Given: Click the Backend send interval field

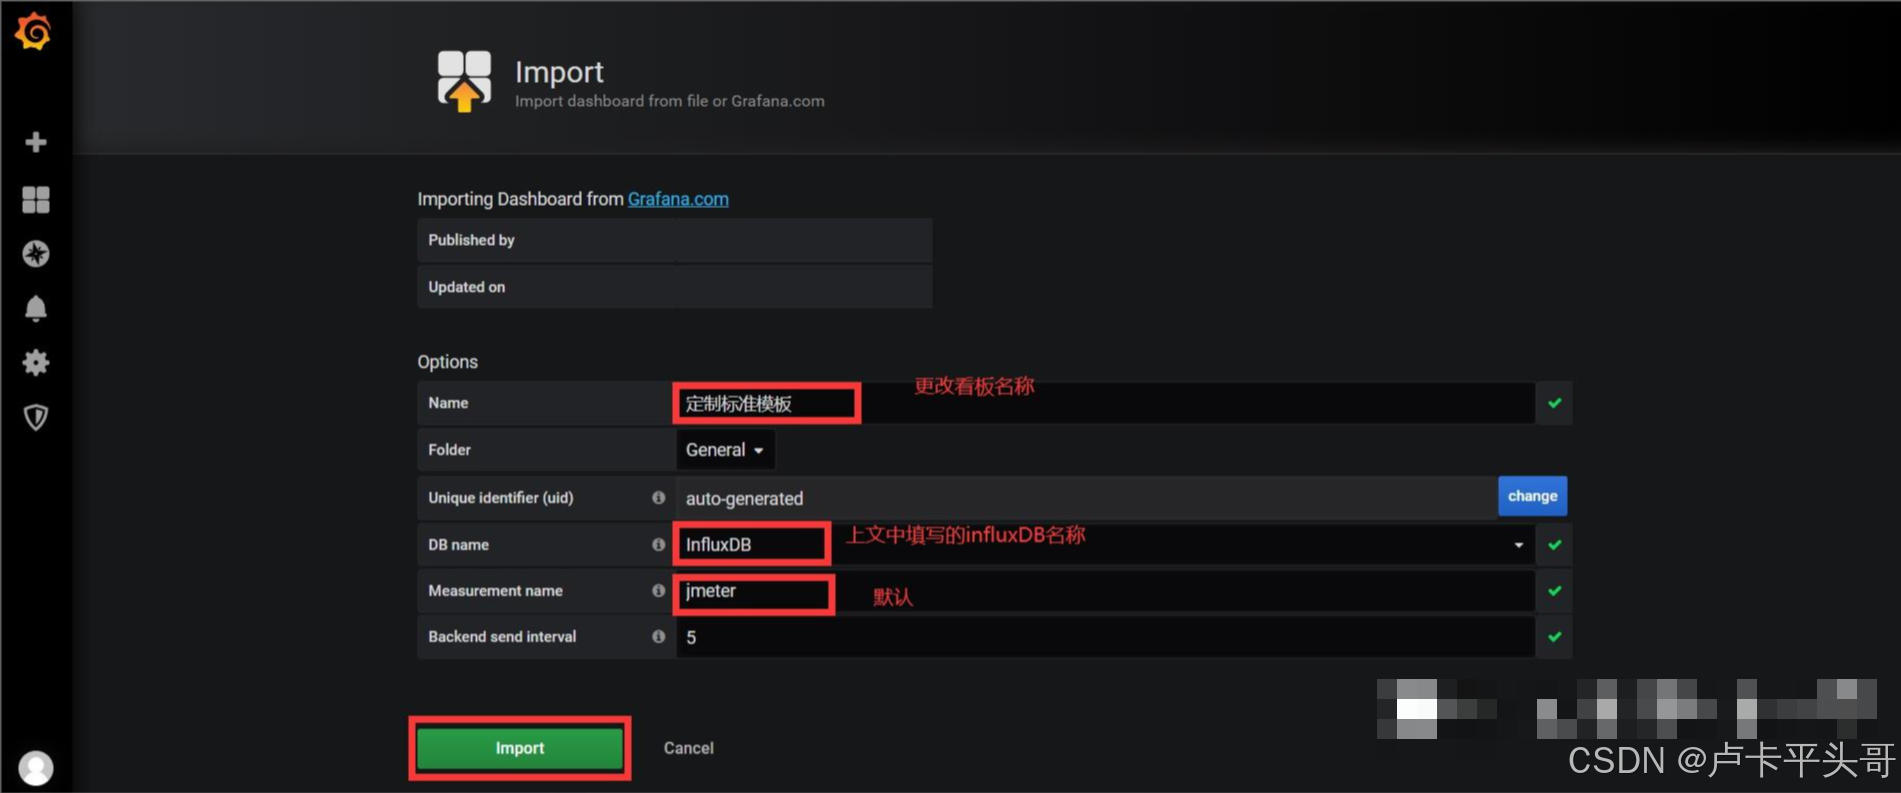Looking at the screenshot, I should coord(1105,637).
